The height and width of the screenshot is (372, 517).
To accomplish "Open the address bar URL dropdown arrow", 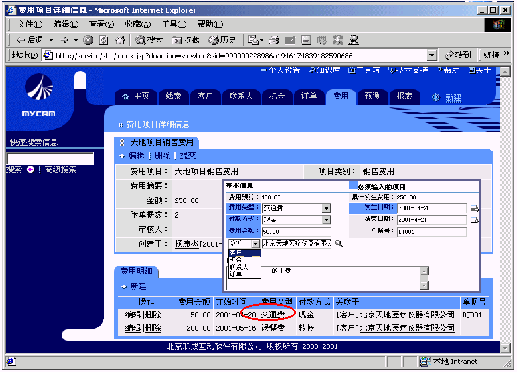I will (x=432, y=55).
